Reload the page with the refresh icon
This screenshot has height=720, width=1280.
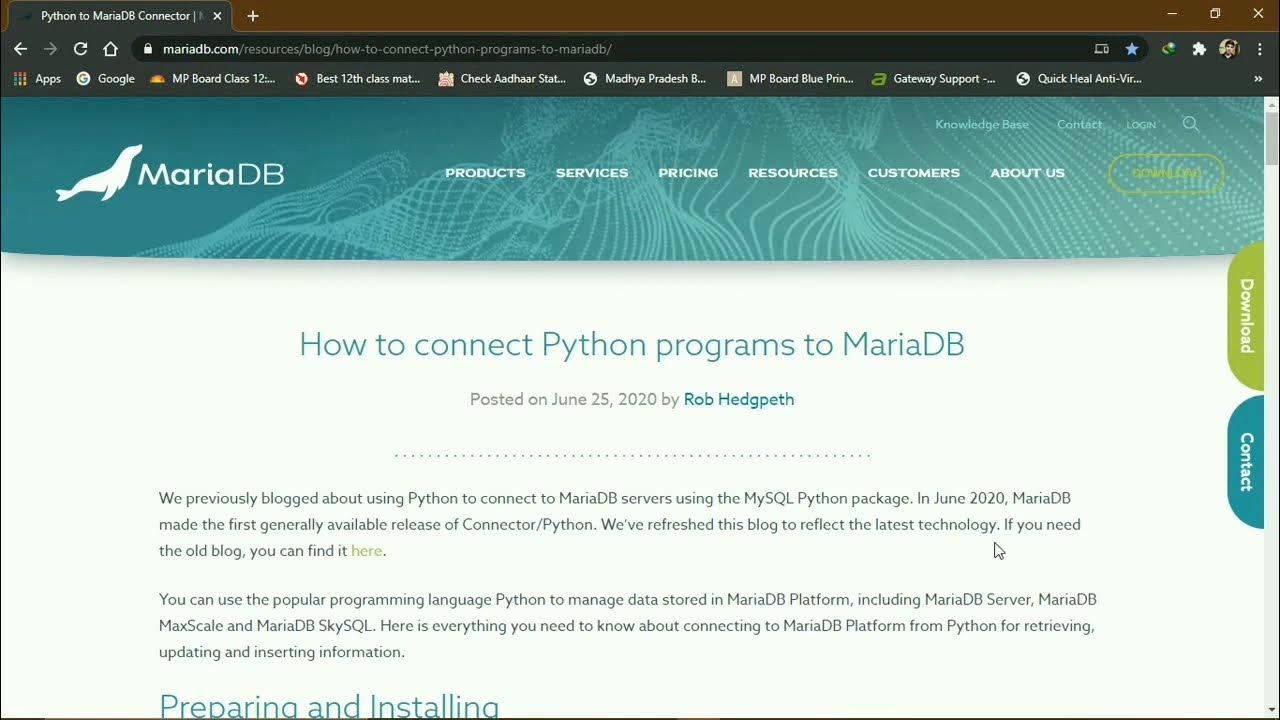[80, 49]
